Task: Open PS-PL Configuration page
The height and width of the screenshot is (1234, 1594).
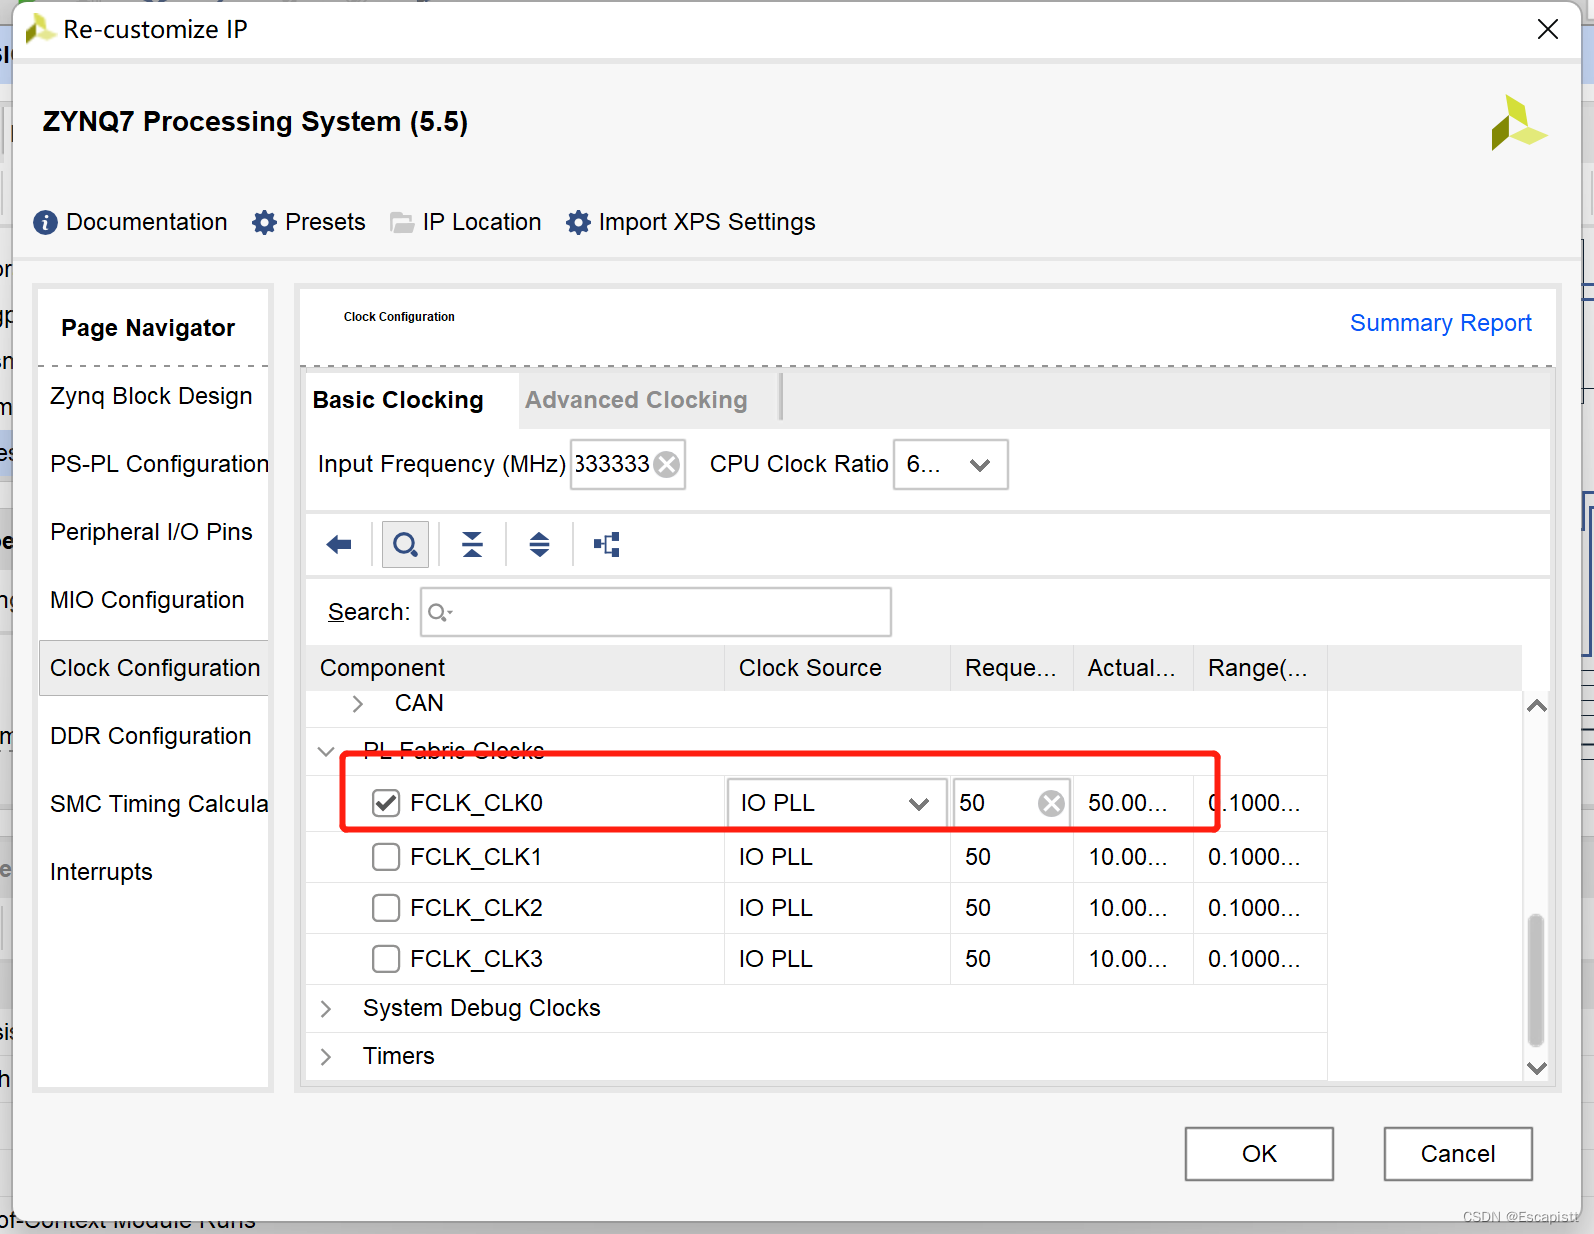Action: tap(159, 464)
